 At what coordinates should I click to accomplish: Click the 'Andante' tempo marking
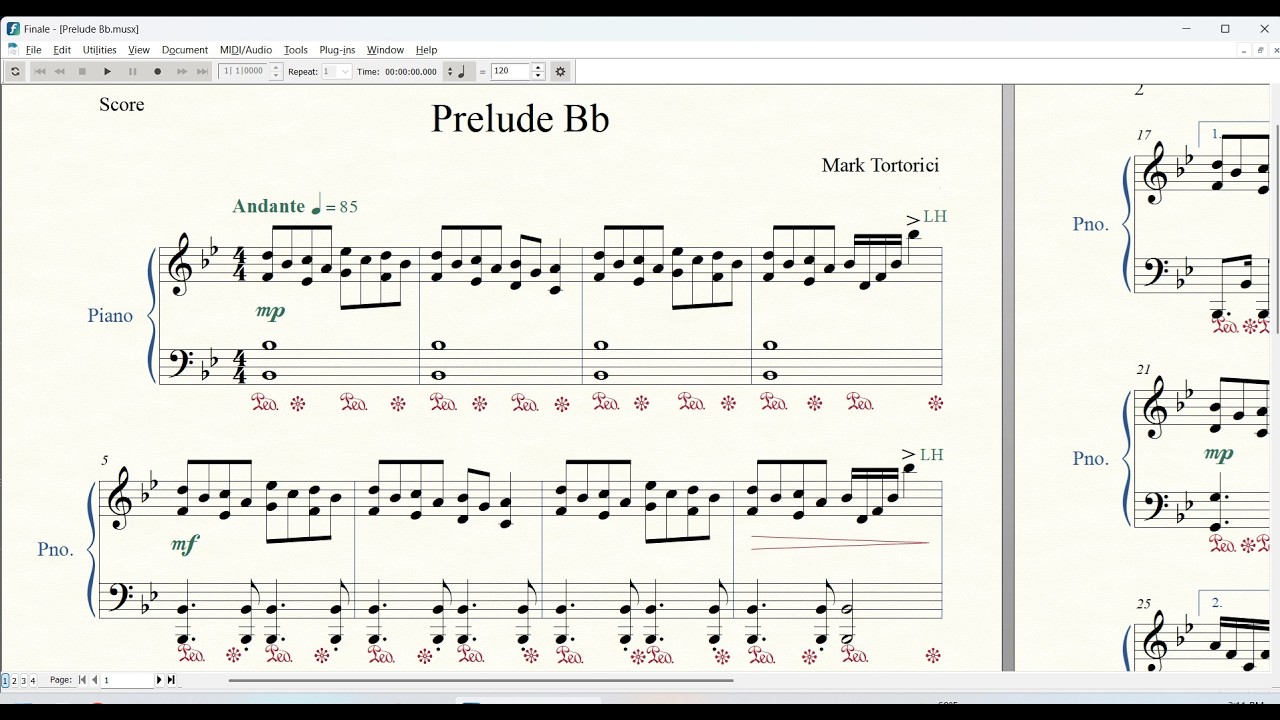click(x=269, y=206)
